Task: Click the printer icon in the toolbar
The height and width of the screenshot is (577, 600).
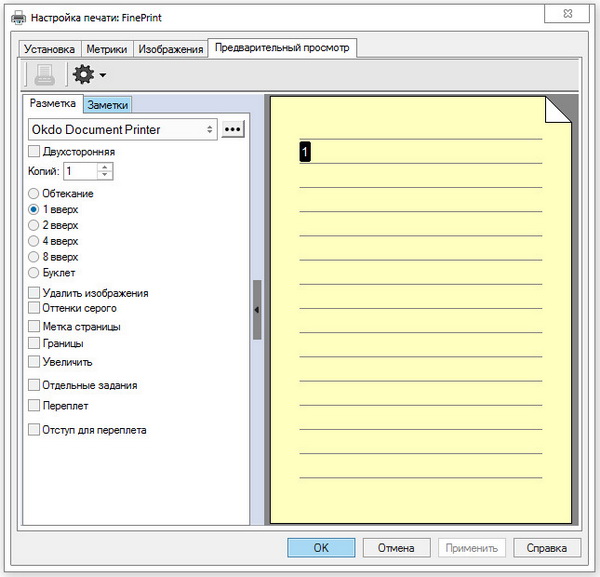Action: [44, 74]
